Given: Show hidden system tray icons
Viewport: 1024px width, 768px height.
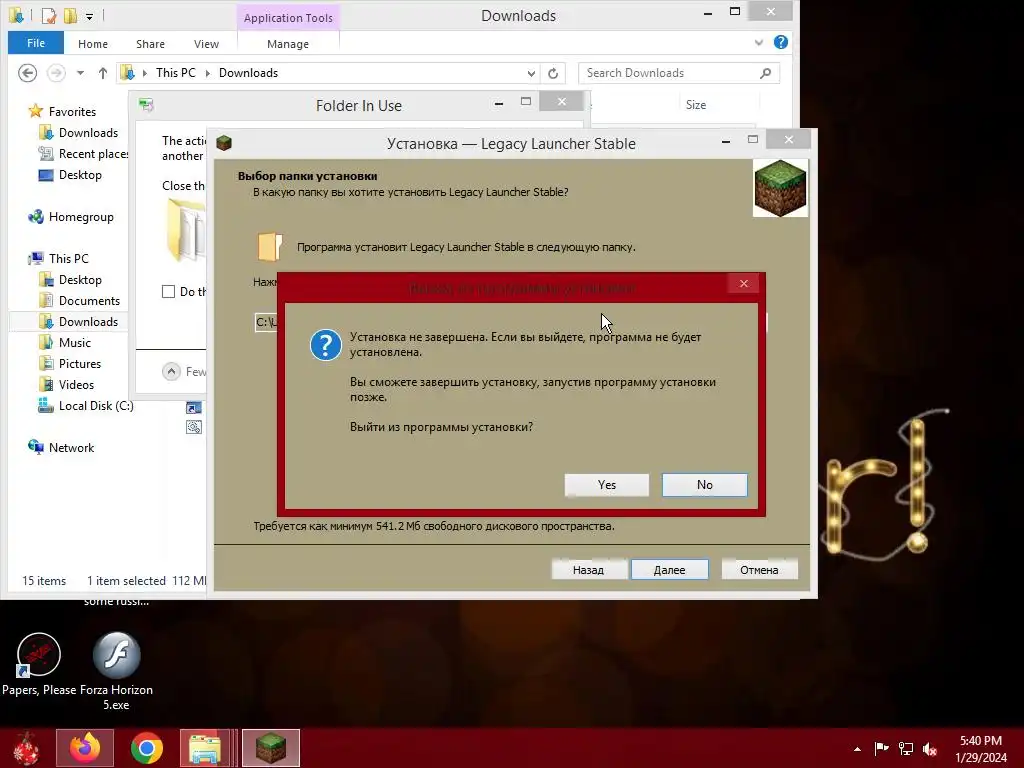Looking at the screenshot, I should tap(857, 748).
